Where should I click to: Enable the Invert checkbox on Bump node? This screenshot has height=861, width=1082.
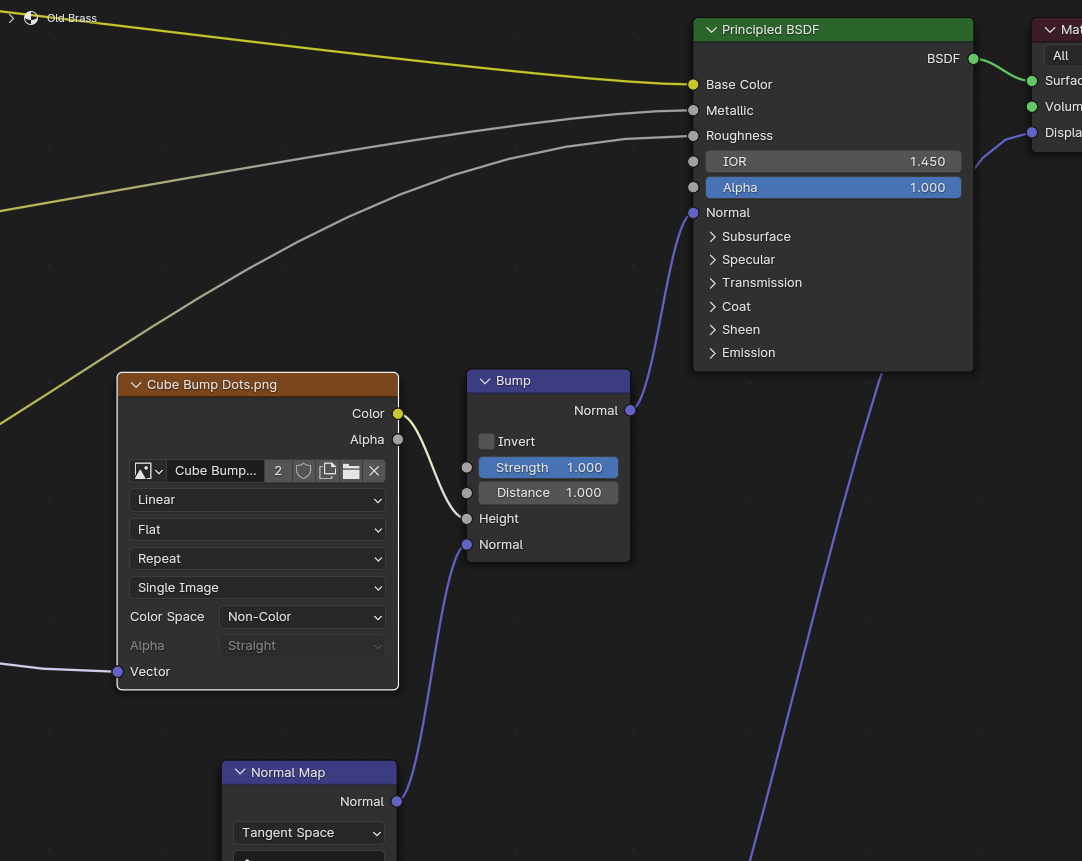[486, 442]
